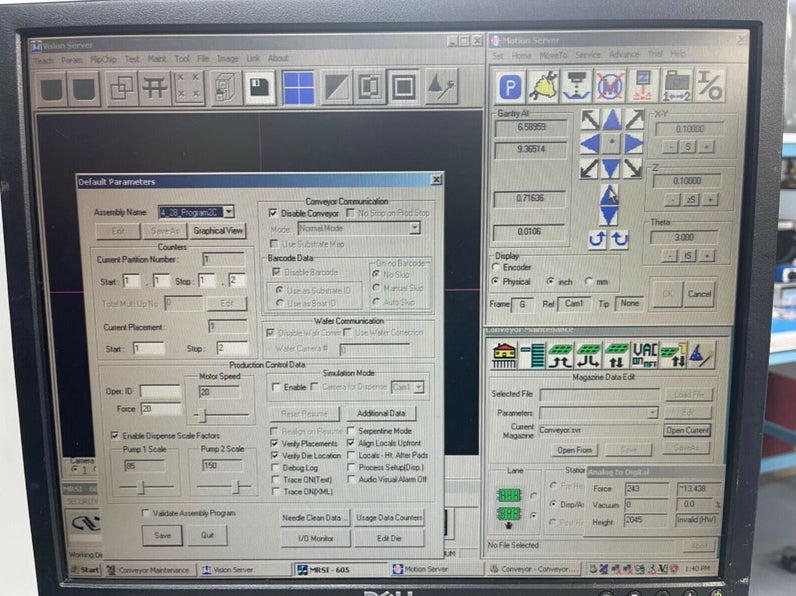Open the Maint menu in Vision Server
This screenshot has width=796, height=596.
click(157, 59)
